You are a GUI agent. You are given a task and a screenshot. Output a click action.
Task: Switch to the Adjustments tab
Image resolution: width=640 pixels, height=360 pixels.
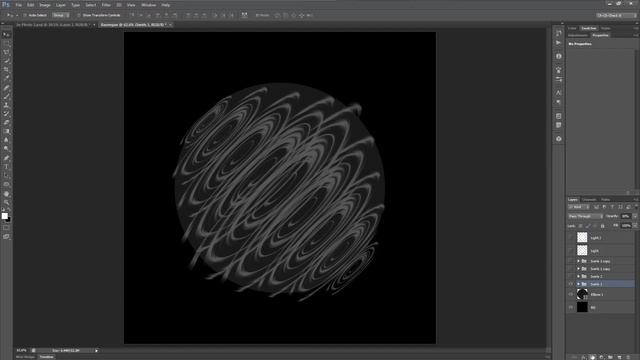(x=578, y=36)
